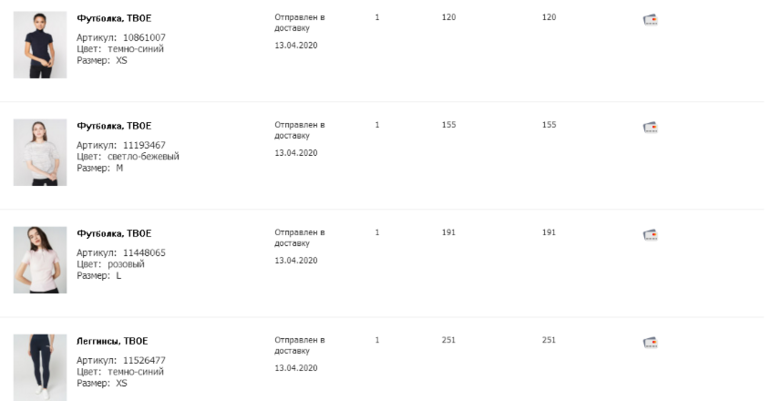
Task: Open thumbnail of dark-blue leggings
Action: click(40, 367)
